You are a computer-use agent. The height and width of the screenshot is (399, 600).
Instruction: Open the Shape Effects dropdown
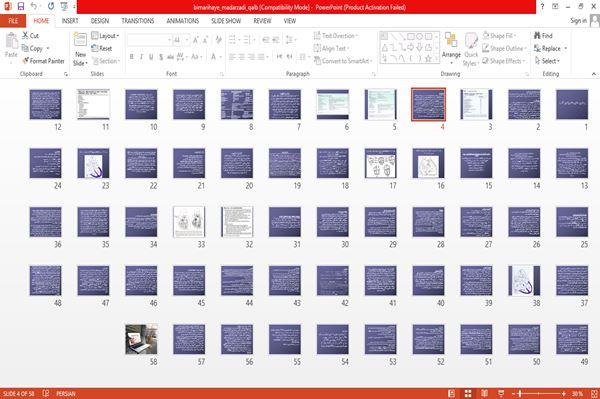pyautogui.click(x=504, y=61)
